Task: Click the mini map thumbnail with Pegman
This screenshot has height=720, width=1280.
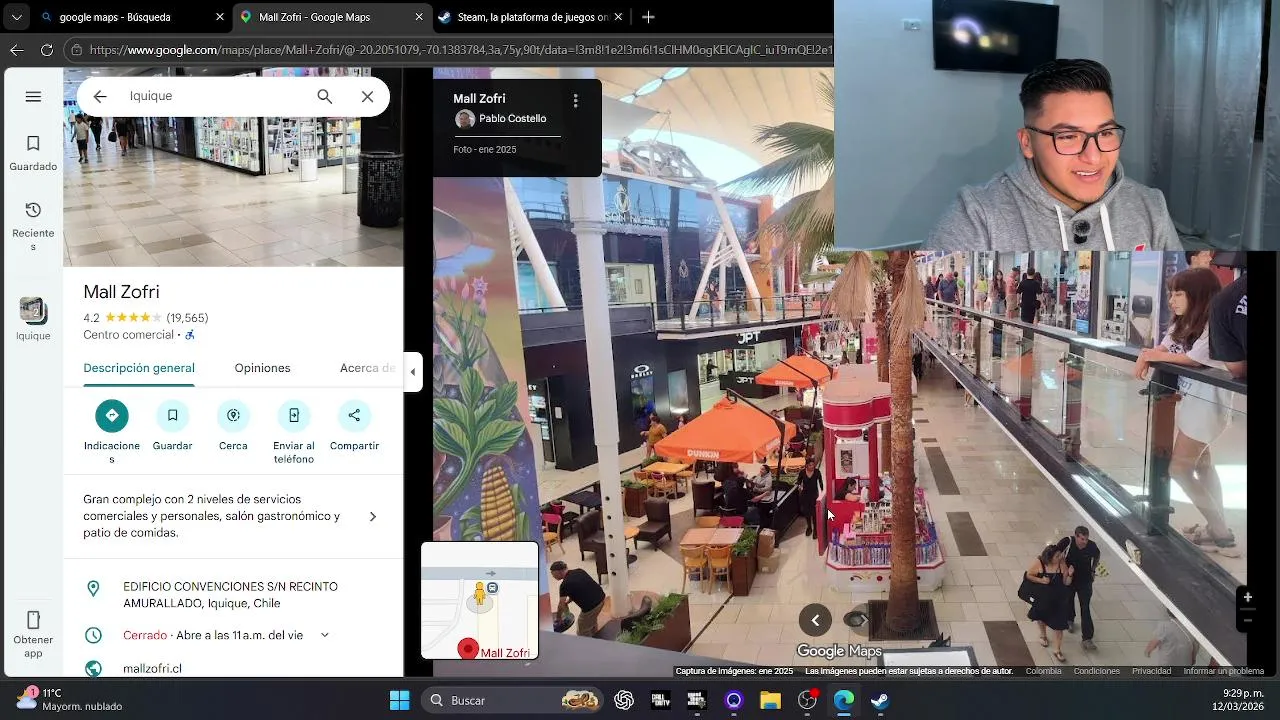Action: [480, 600]
